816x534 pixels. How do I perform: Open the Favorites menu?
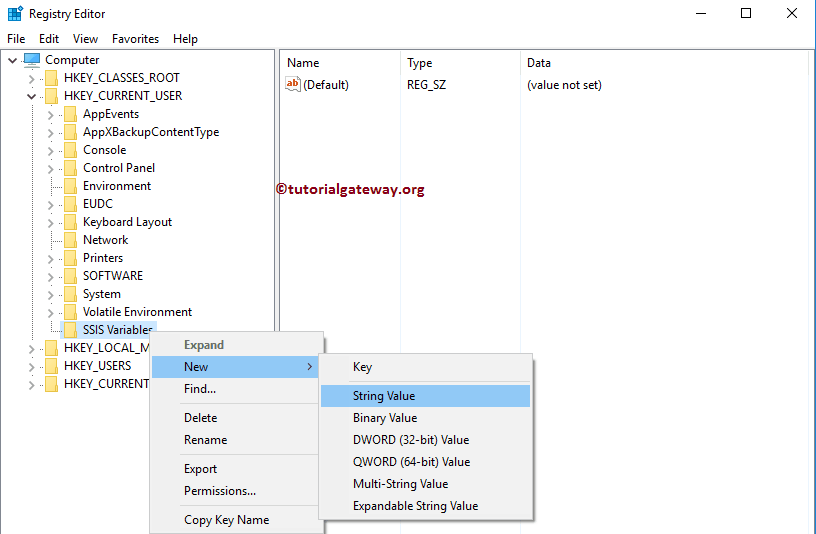[x=135, y=39]
